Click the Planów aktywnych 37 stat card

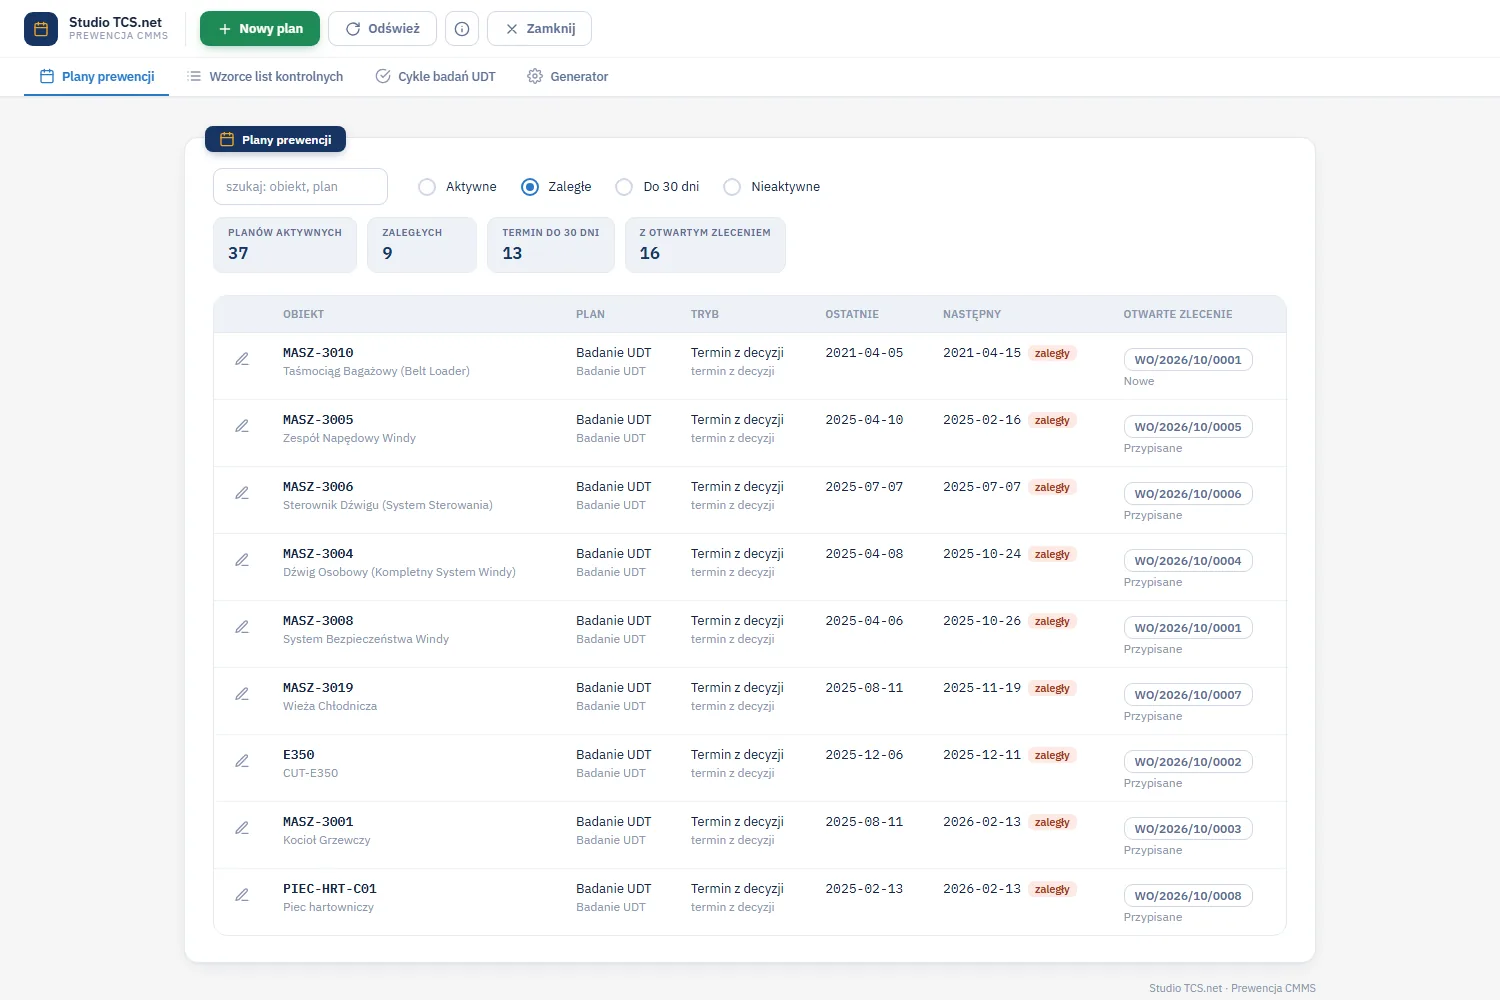click(285, 245)
